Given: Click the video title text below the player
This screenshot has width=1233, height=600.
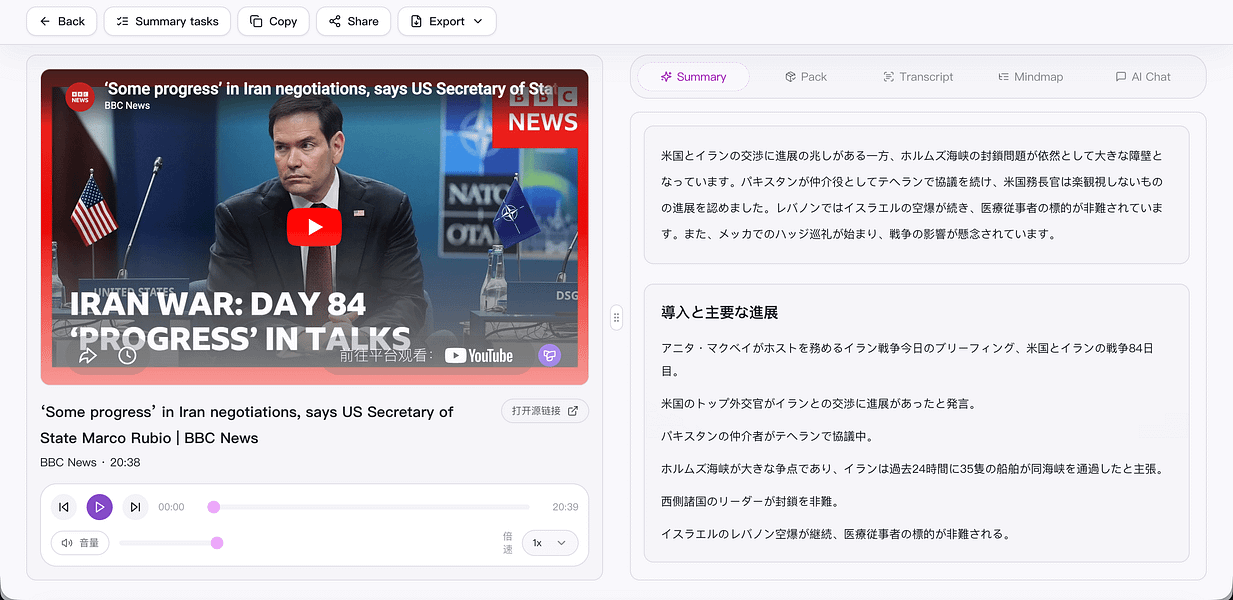Looking at the screenshot, I should click(247, 425).
